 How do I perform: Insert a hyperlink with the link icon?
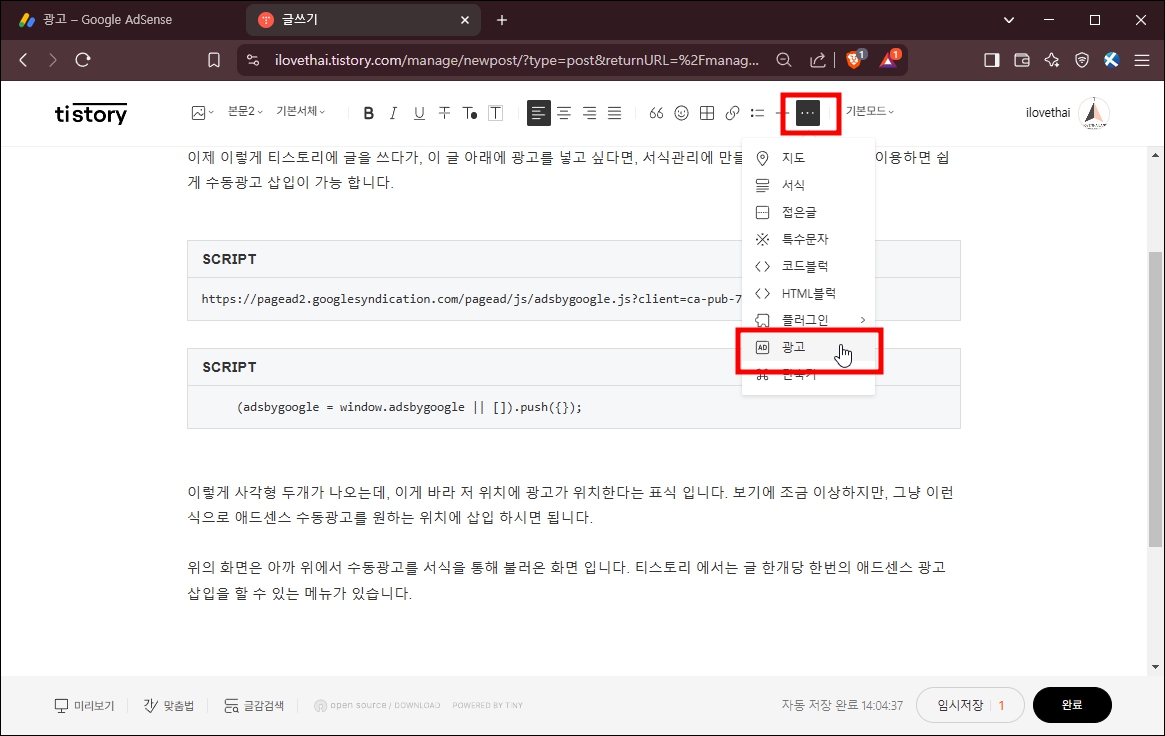pyautogui.click(x=730, y=112)
